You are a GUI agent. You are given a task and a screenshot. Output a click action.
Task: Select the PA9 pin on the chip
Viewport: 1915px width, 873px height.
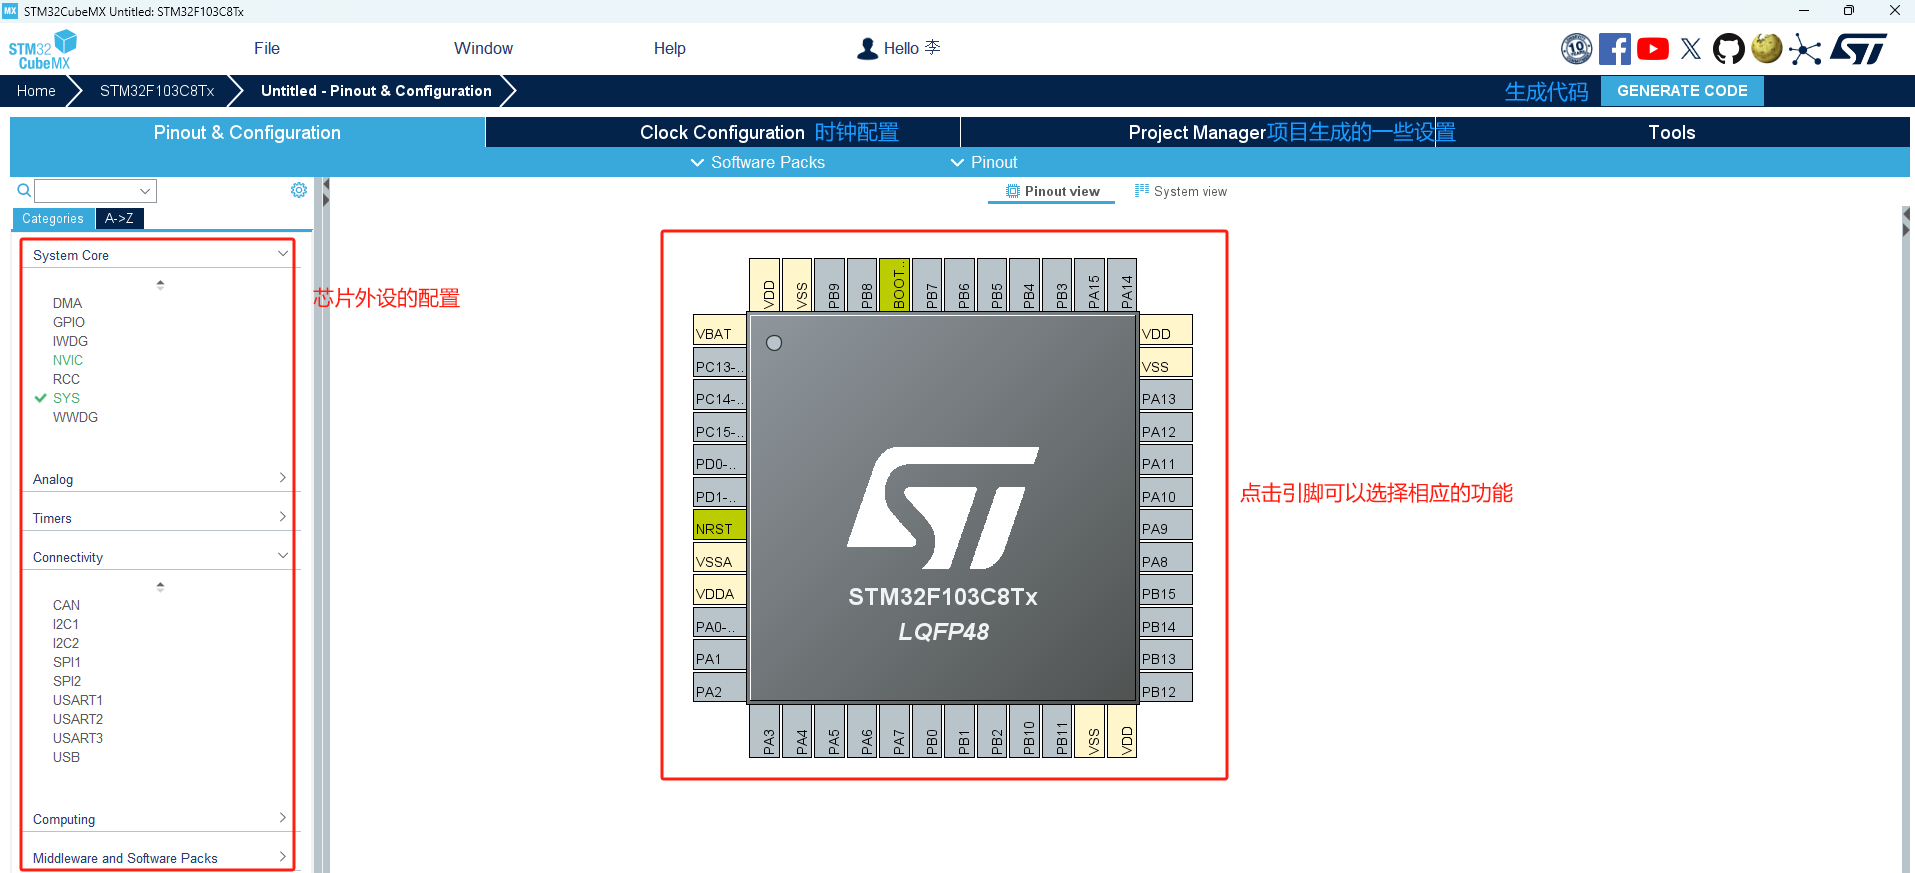[x=1166, y=525]
